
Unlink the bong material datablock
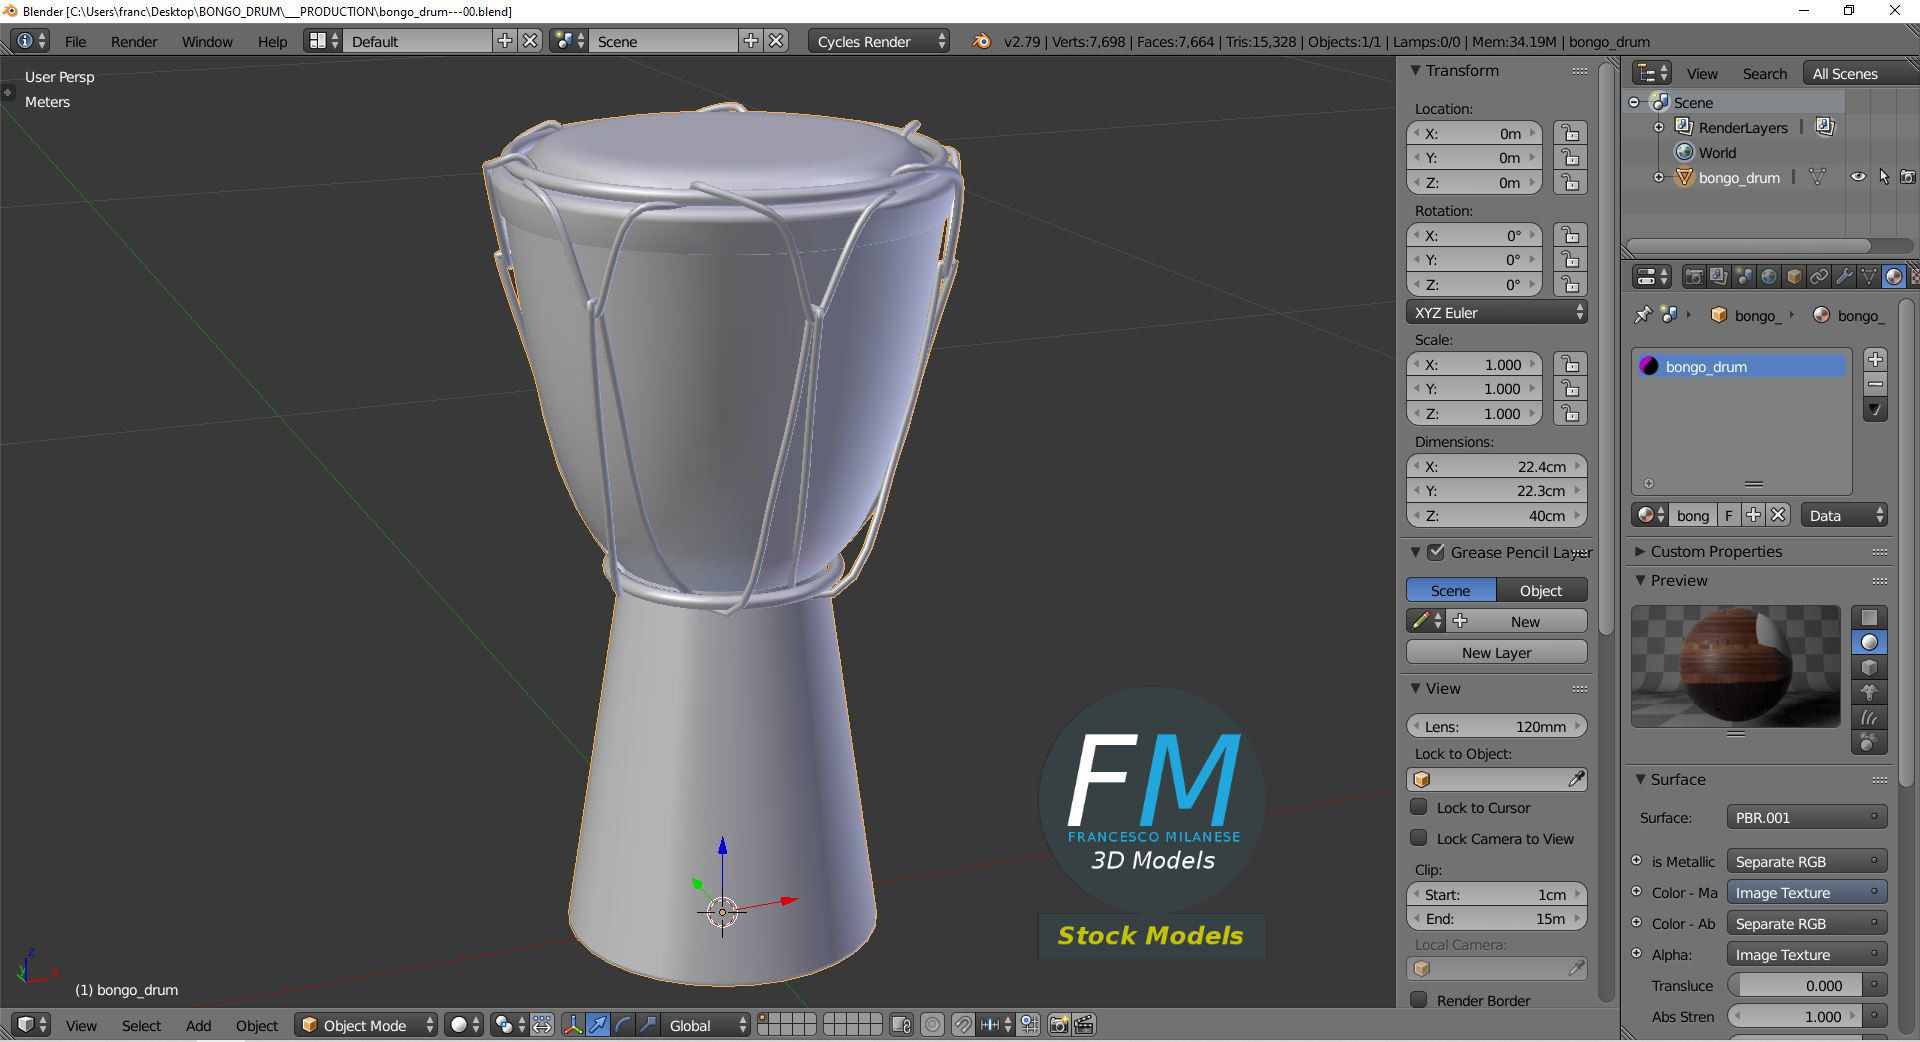click(1777, 515)
